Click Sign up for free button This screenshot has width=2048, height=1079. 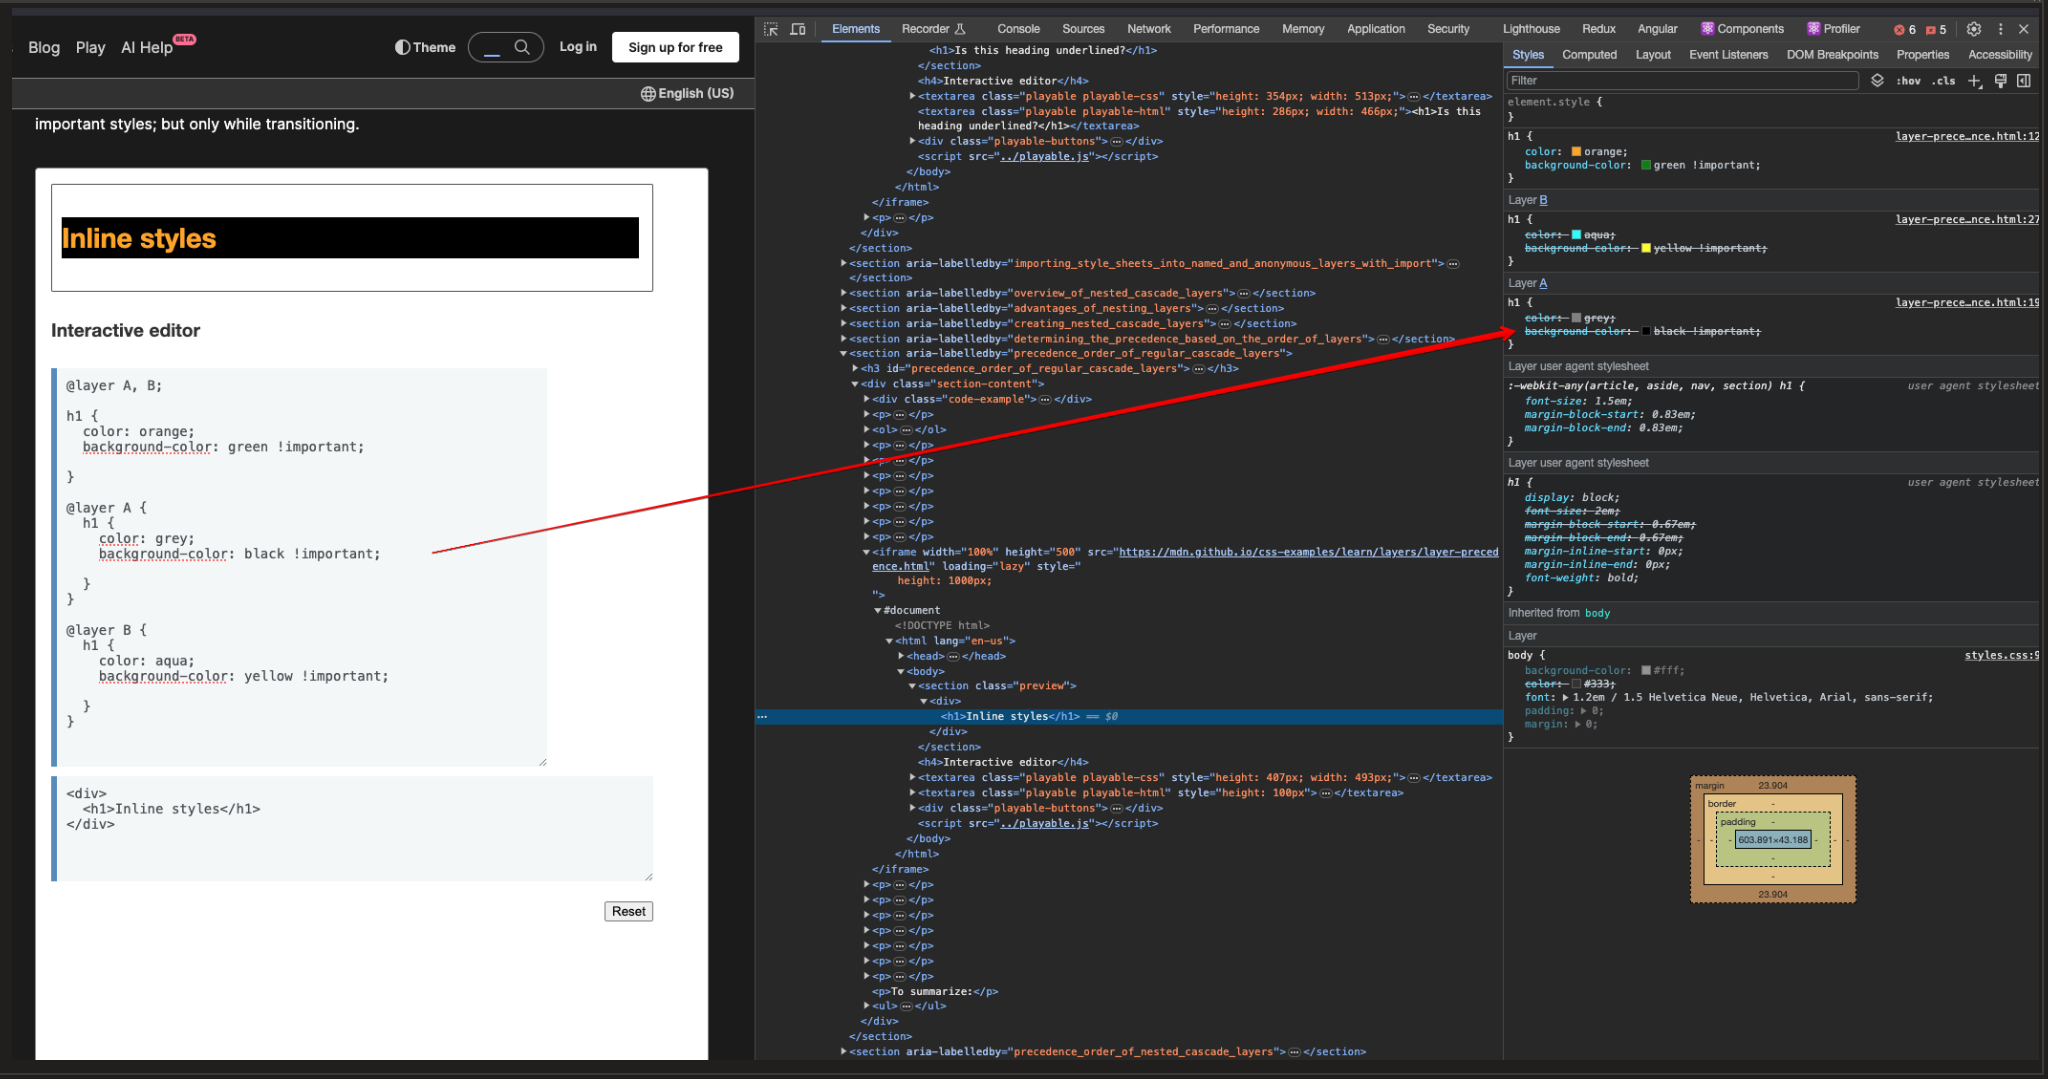point(675,47)
